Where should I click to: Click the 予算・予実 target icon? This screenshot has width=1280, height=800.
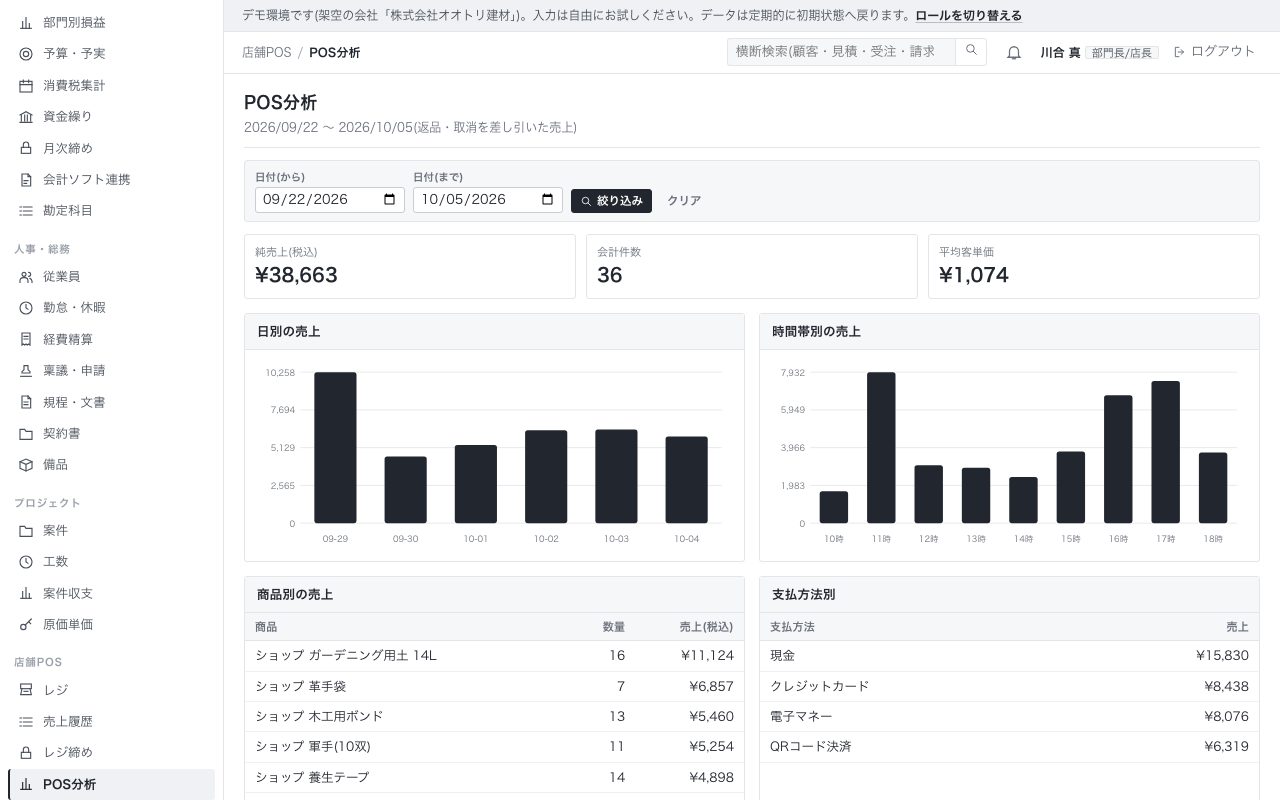(x=26, y=54)
